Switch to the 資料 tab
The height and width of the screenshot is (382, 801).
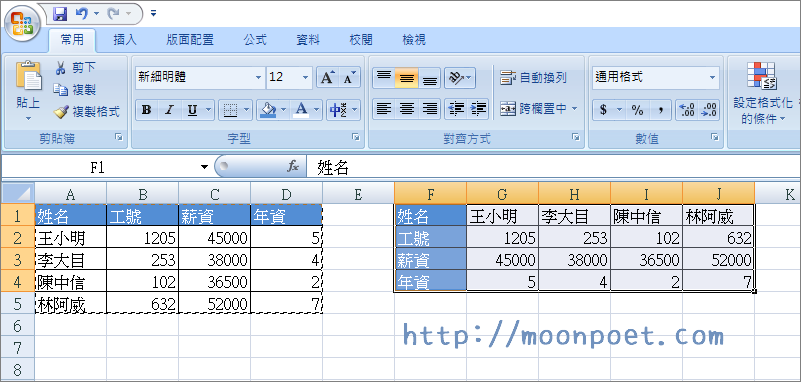(308, 40)
